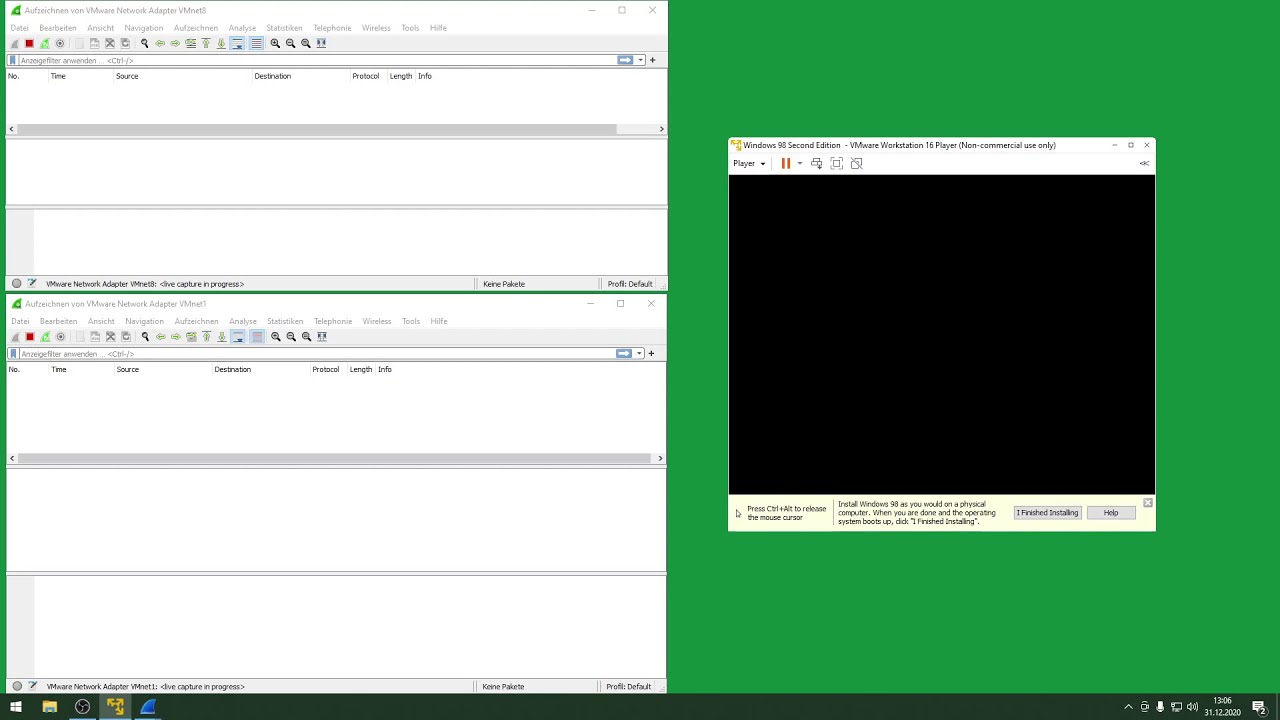Viewport: 1280px width, 720px height.
Task: Open filter bookmarks in VMnet1 window
Action: (x=13, y=353)
